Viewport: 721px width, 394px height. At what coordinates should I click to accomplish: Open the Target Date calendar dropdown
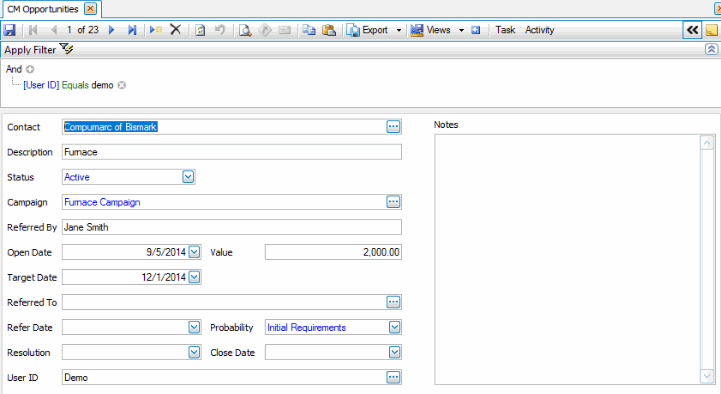195,277
